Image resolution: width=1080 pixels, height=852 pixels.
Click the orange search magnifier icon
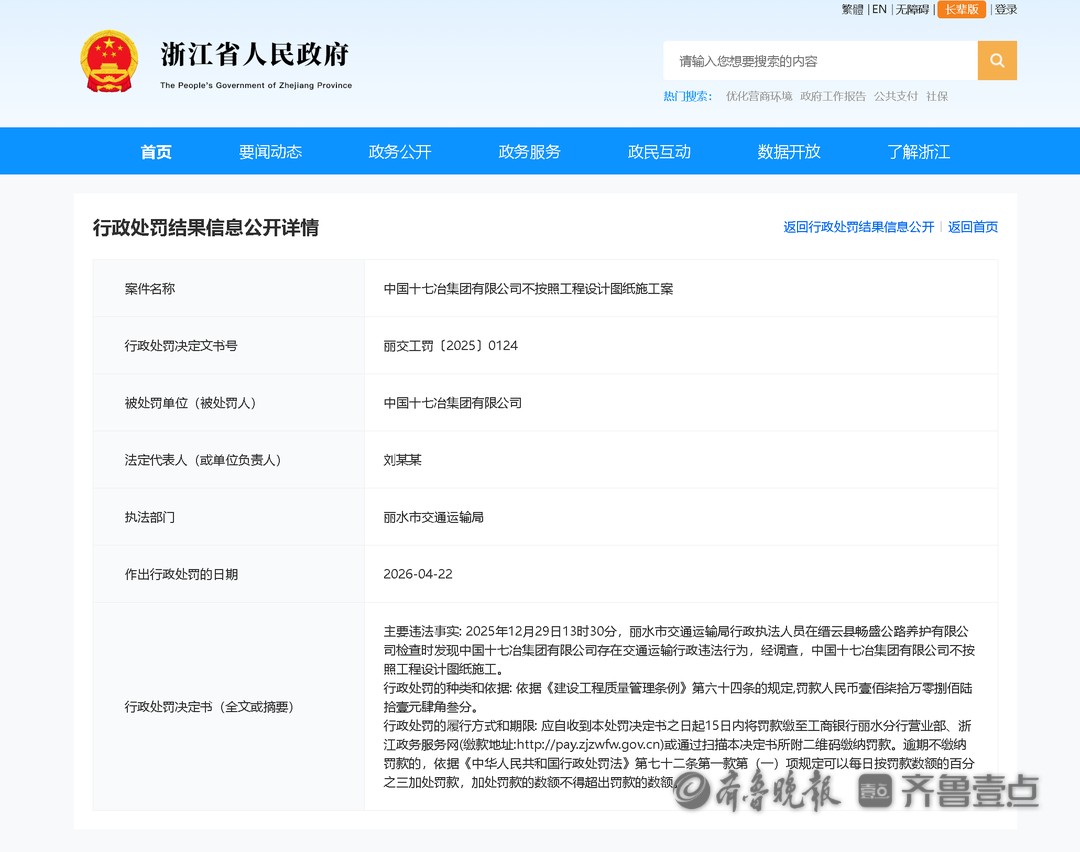click(997, 61)
